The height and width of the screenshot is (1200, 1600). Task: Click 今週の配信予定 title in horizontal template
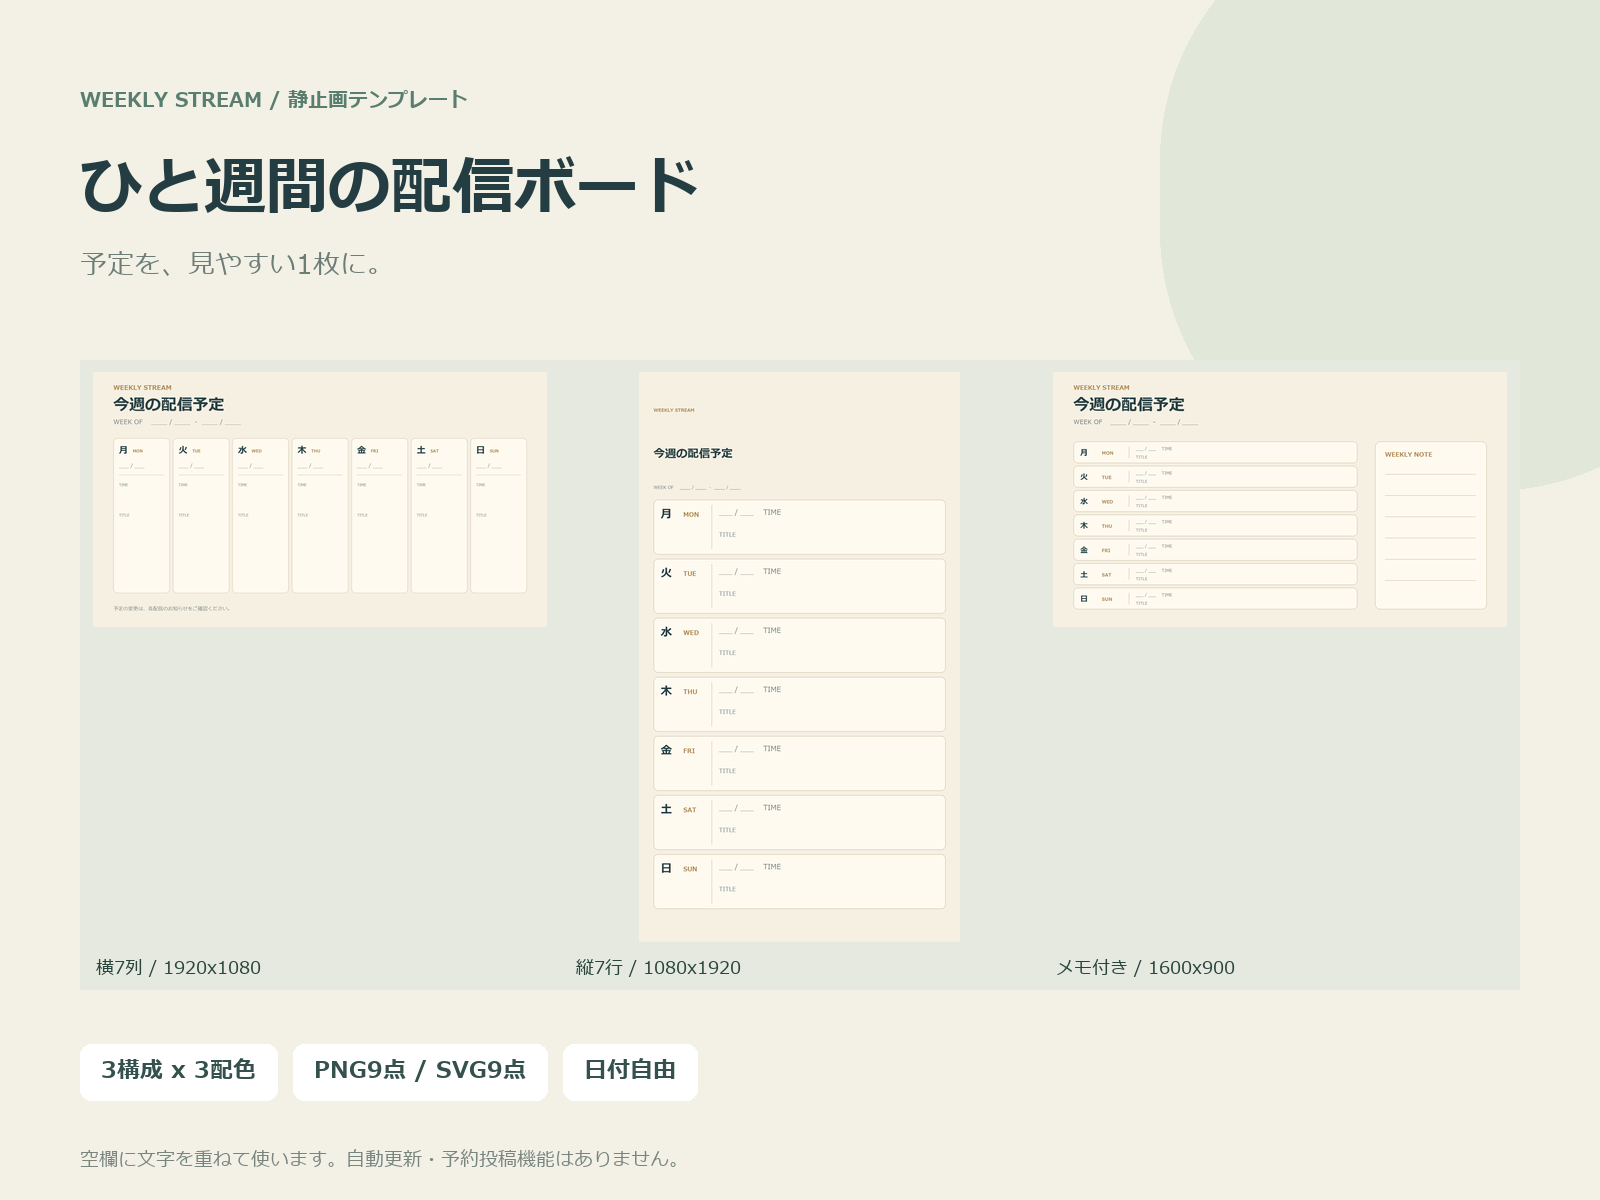168,404
